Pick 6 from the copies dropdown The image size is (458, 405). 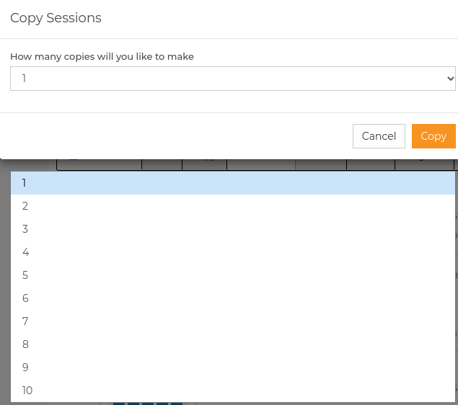(x=233, y=298)
